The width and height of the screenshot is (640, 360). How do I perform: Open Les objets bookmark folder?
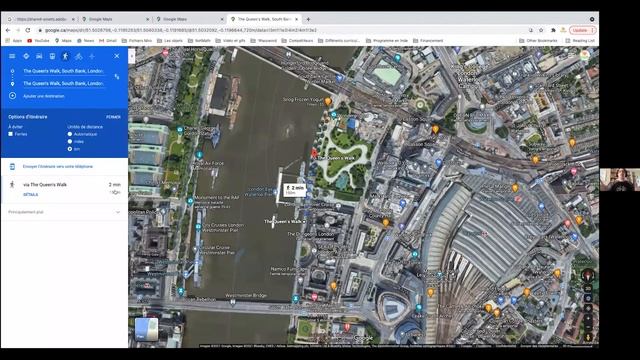click(x=170, y=41)
